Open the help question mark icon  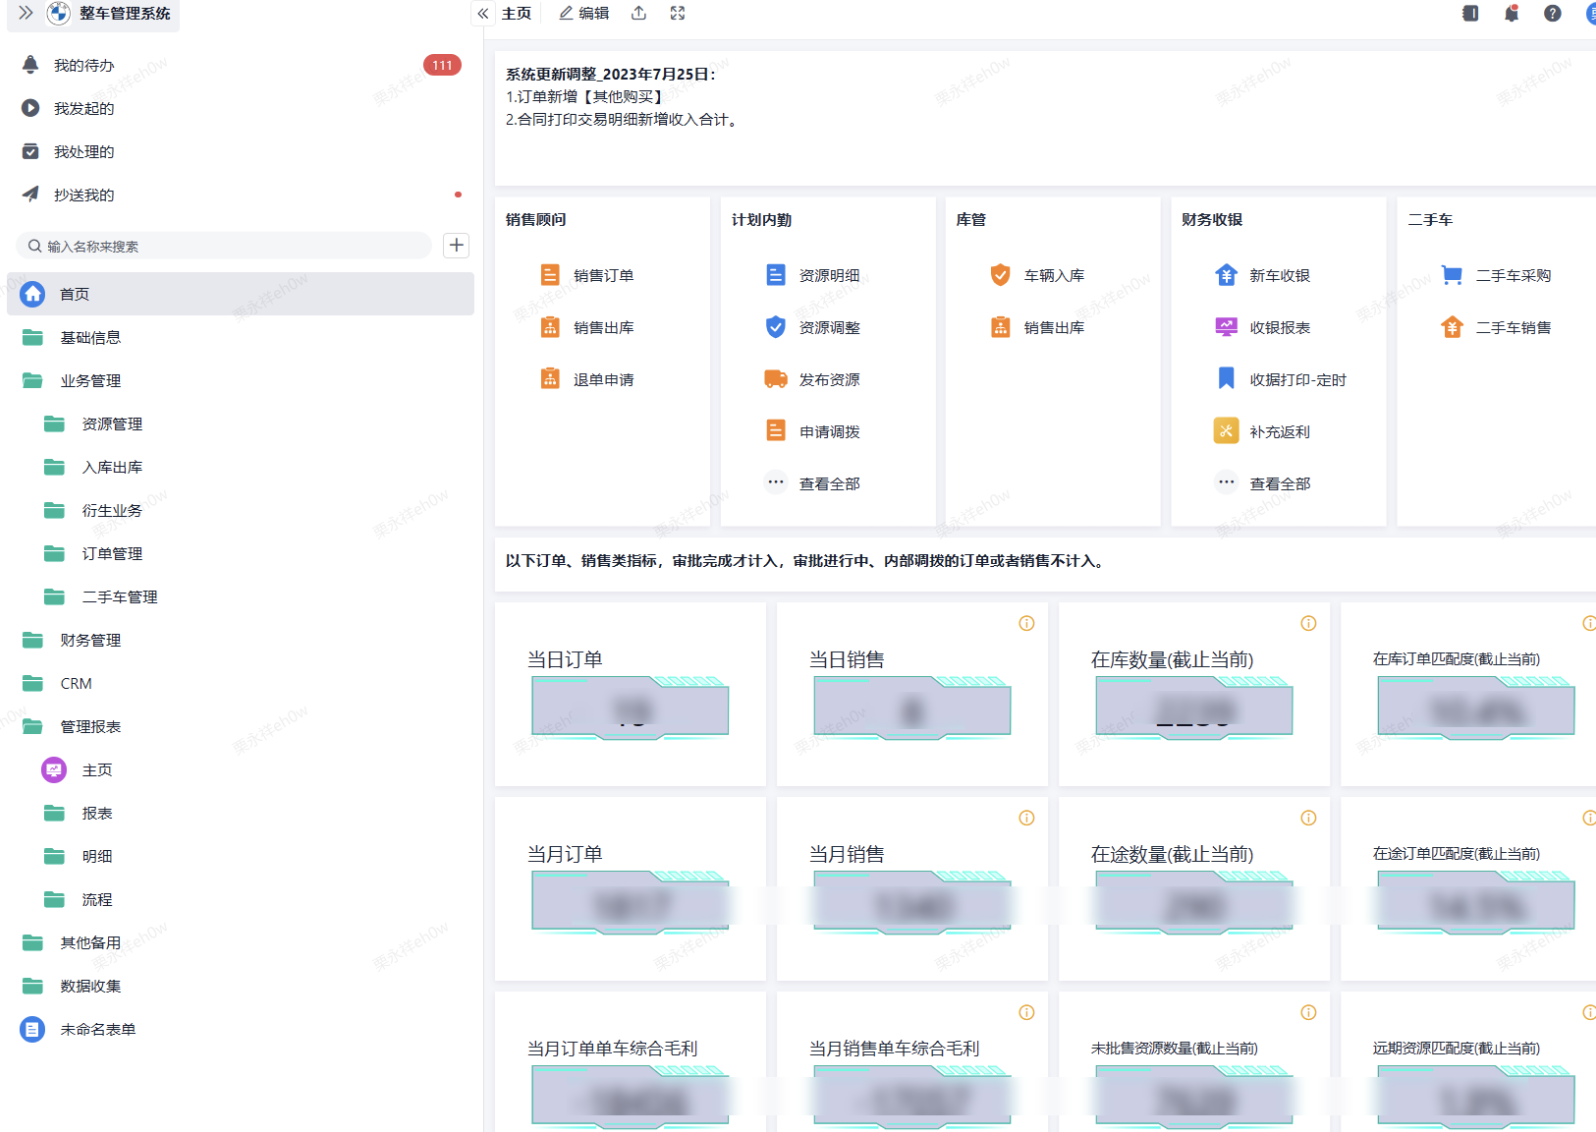pyautogui.click(x=1552, y=13)
